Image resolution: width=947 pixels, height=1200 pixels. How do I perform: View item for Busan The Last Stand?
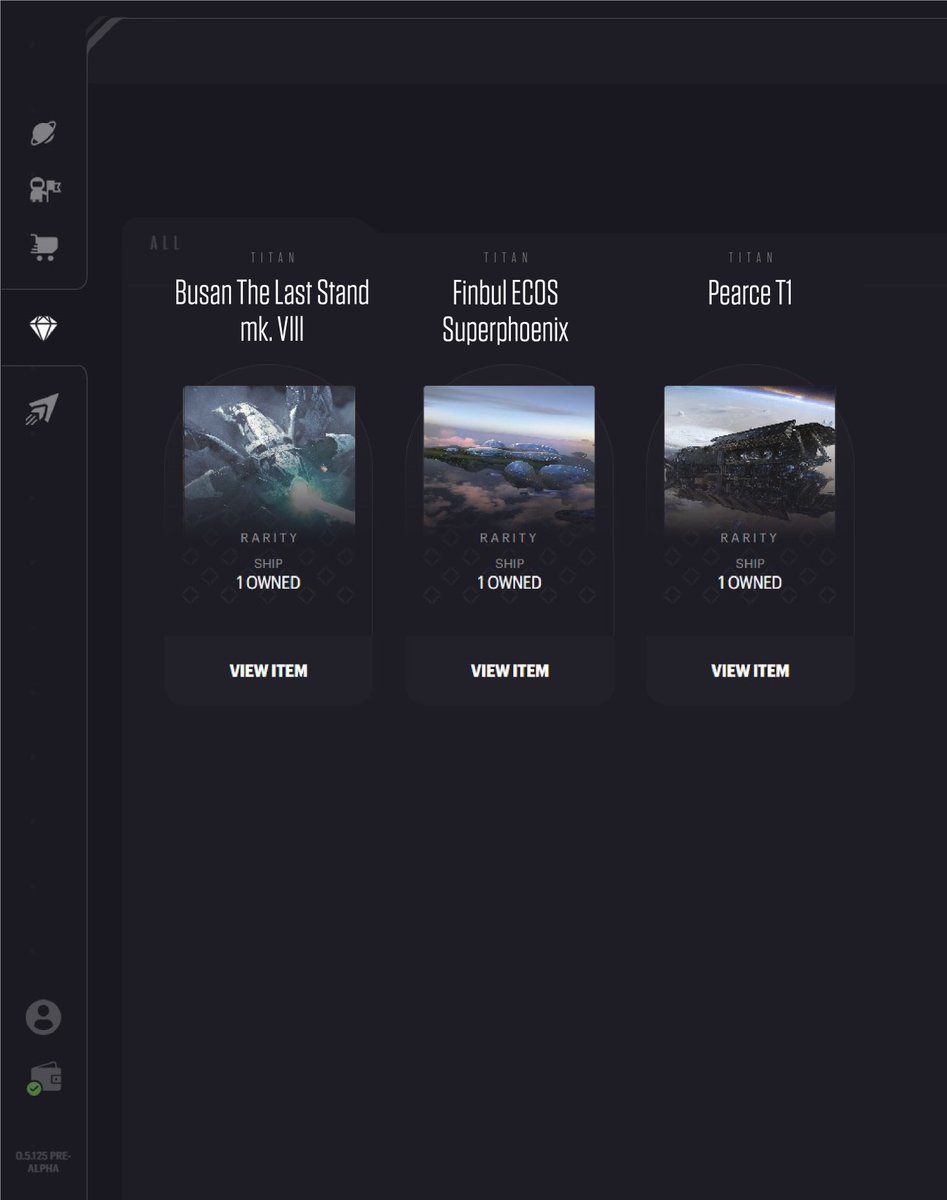click(268, 671)
